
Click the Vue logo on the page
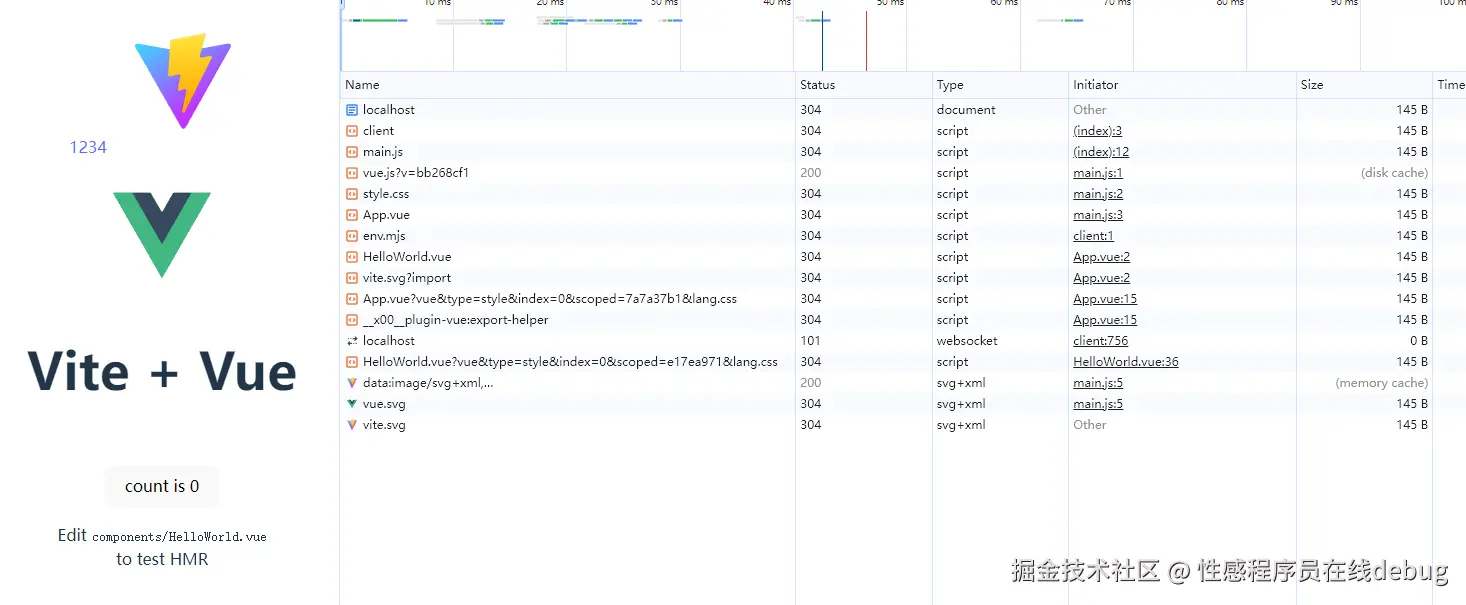point(162,235)
